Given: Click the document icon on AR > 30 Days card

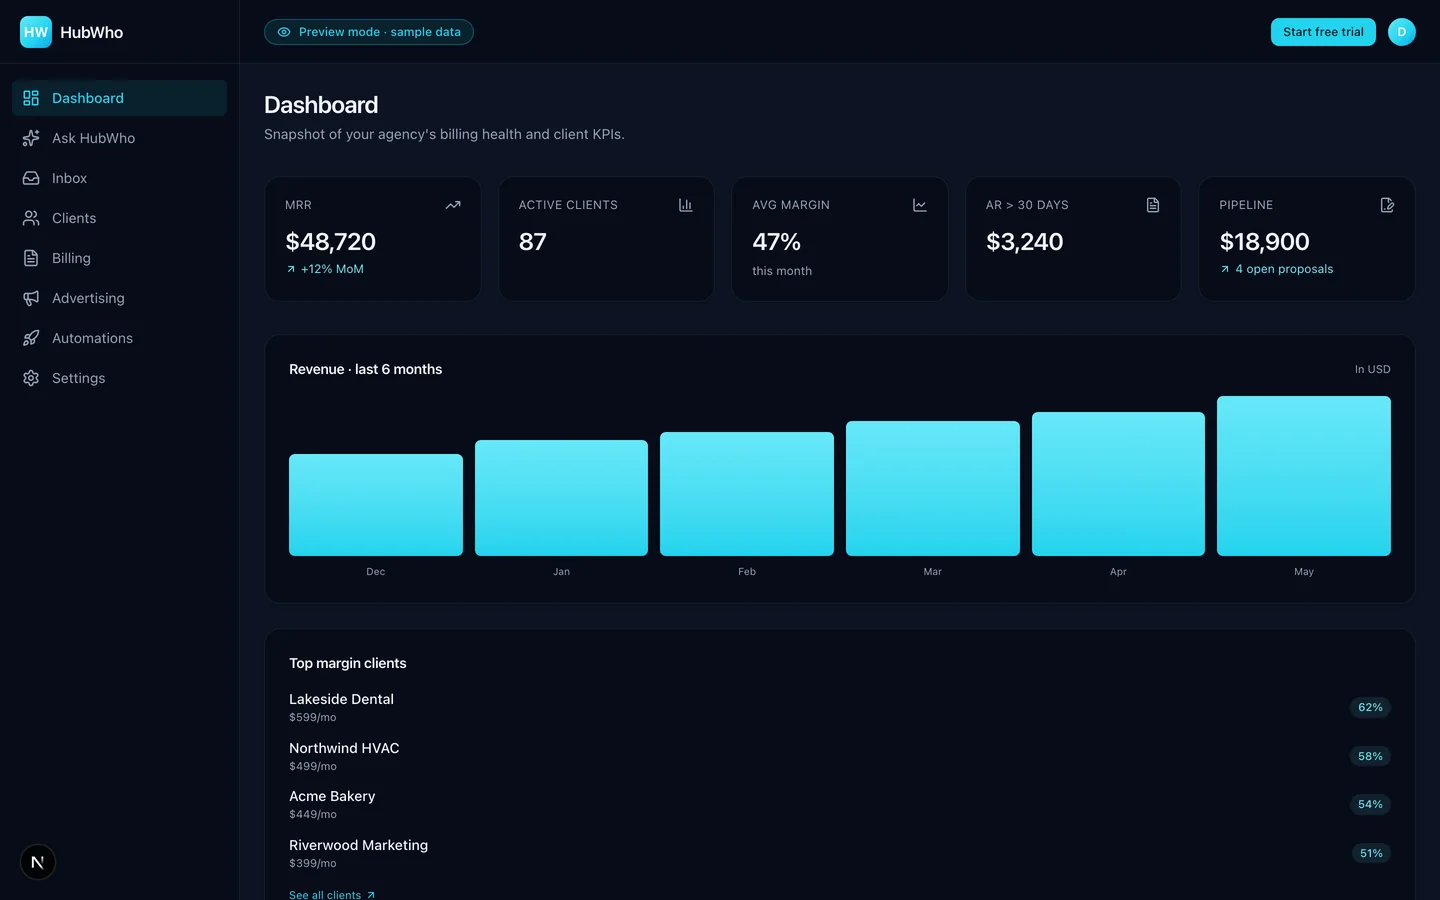Looking at the screenshot, I should 1153,205.
